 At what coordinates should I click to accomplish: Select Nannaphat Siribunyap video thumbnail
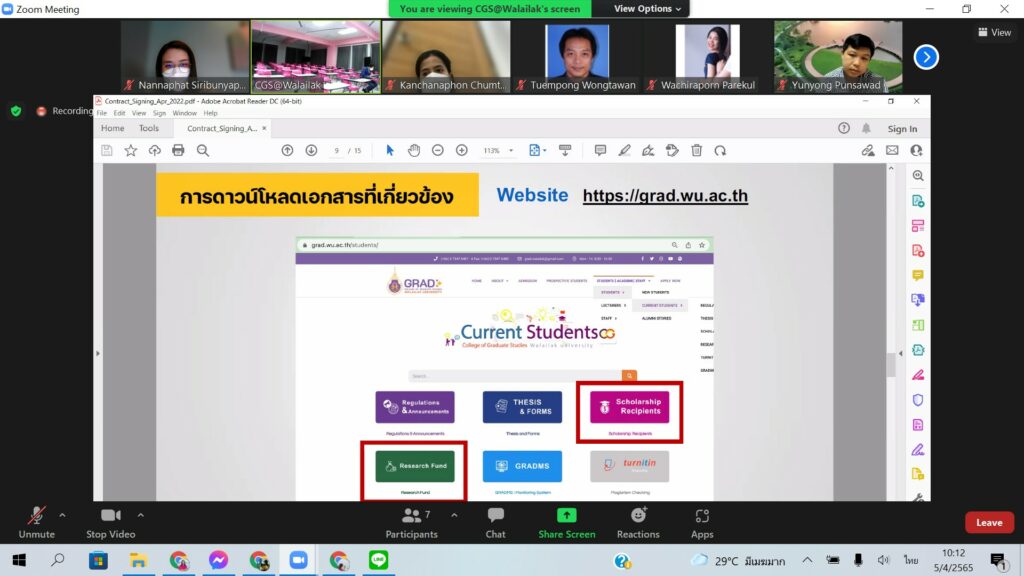point(185,56)
